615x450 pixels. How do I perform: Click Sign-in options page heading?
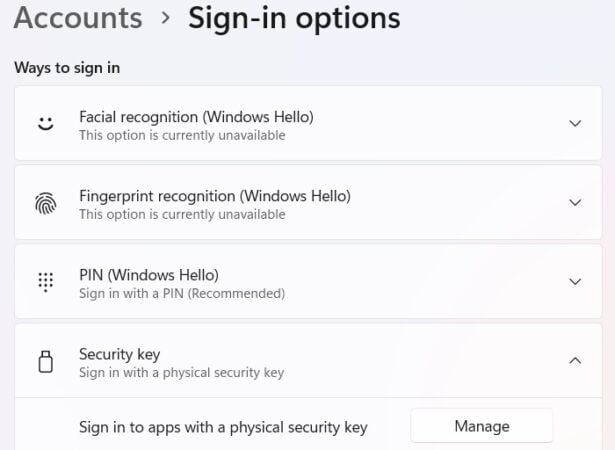294,19
